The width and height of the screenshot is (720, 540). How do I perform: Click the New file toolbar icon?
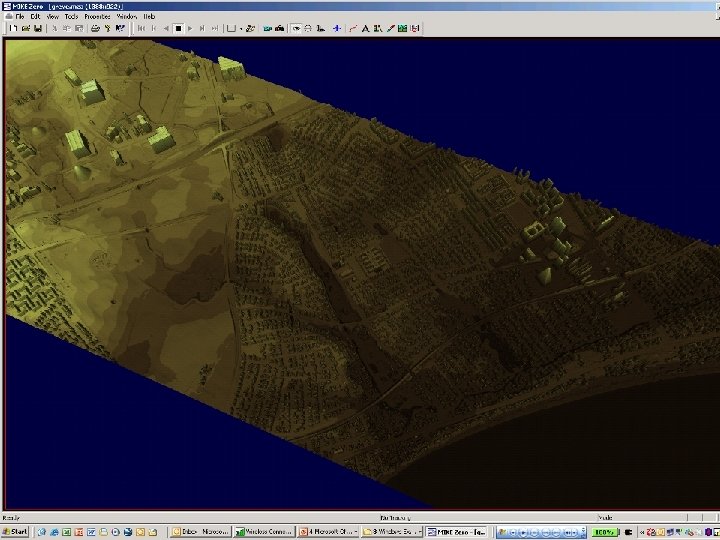click(15, 29)
